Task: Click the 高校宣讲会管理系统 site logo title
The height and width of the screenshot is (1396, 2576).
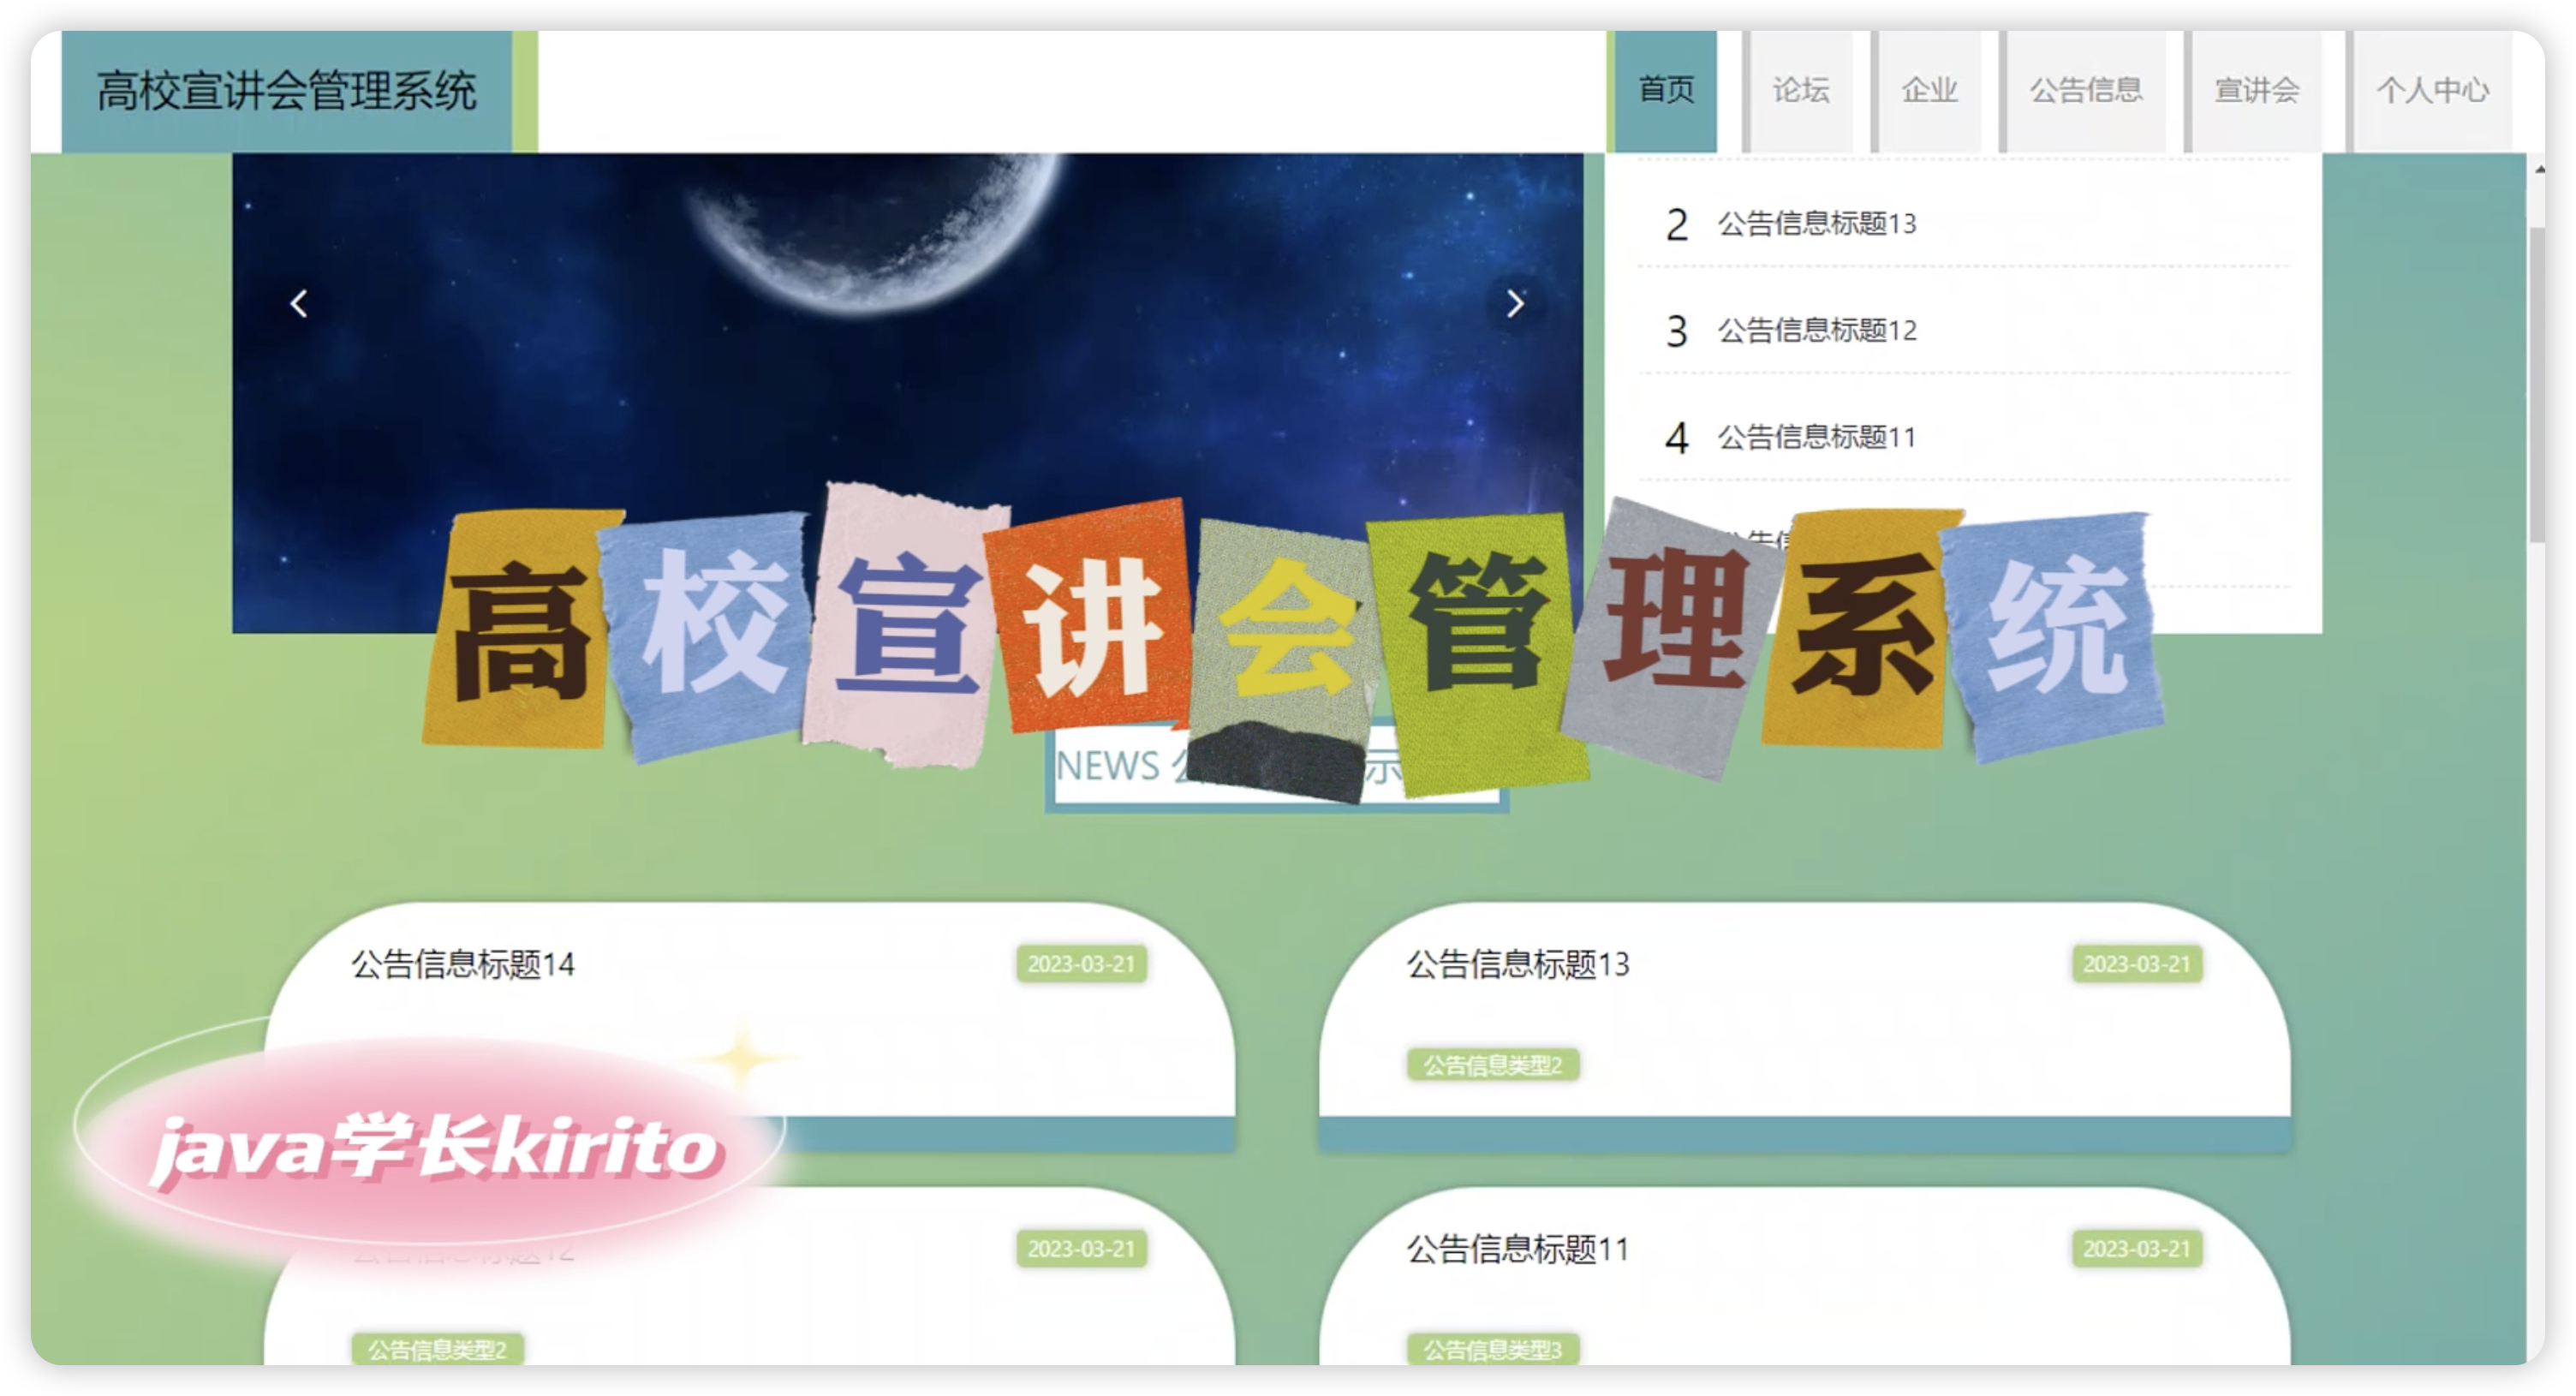Action: coord(286,91)
